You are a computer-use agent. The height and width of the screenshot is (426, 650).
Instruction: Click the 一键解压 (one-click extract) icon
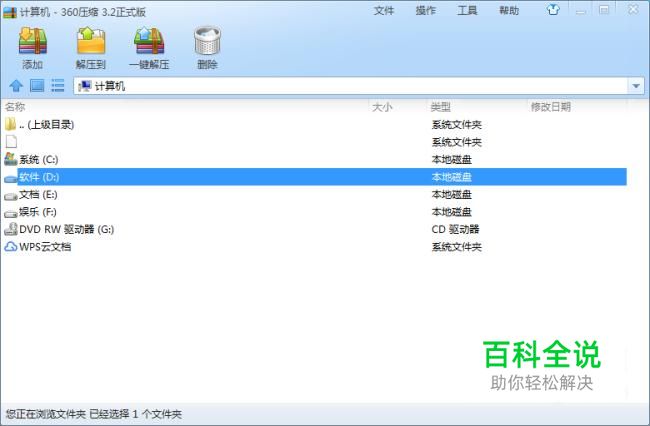coord(149,41)
